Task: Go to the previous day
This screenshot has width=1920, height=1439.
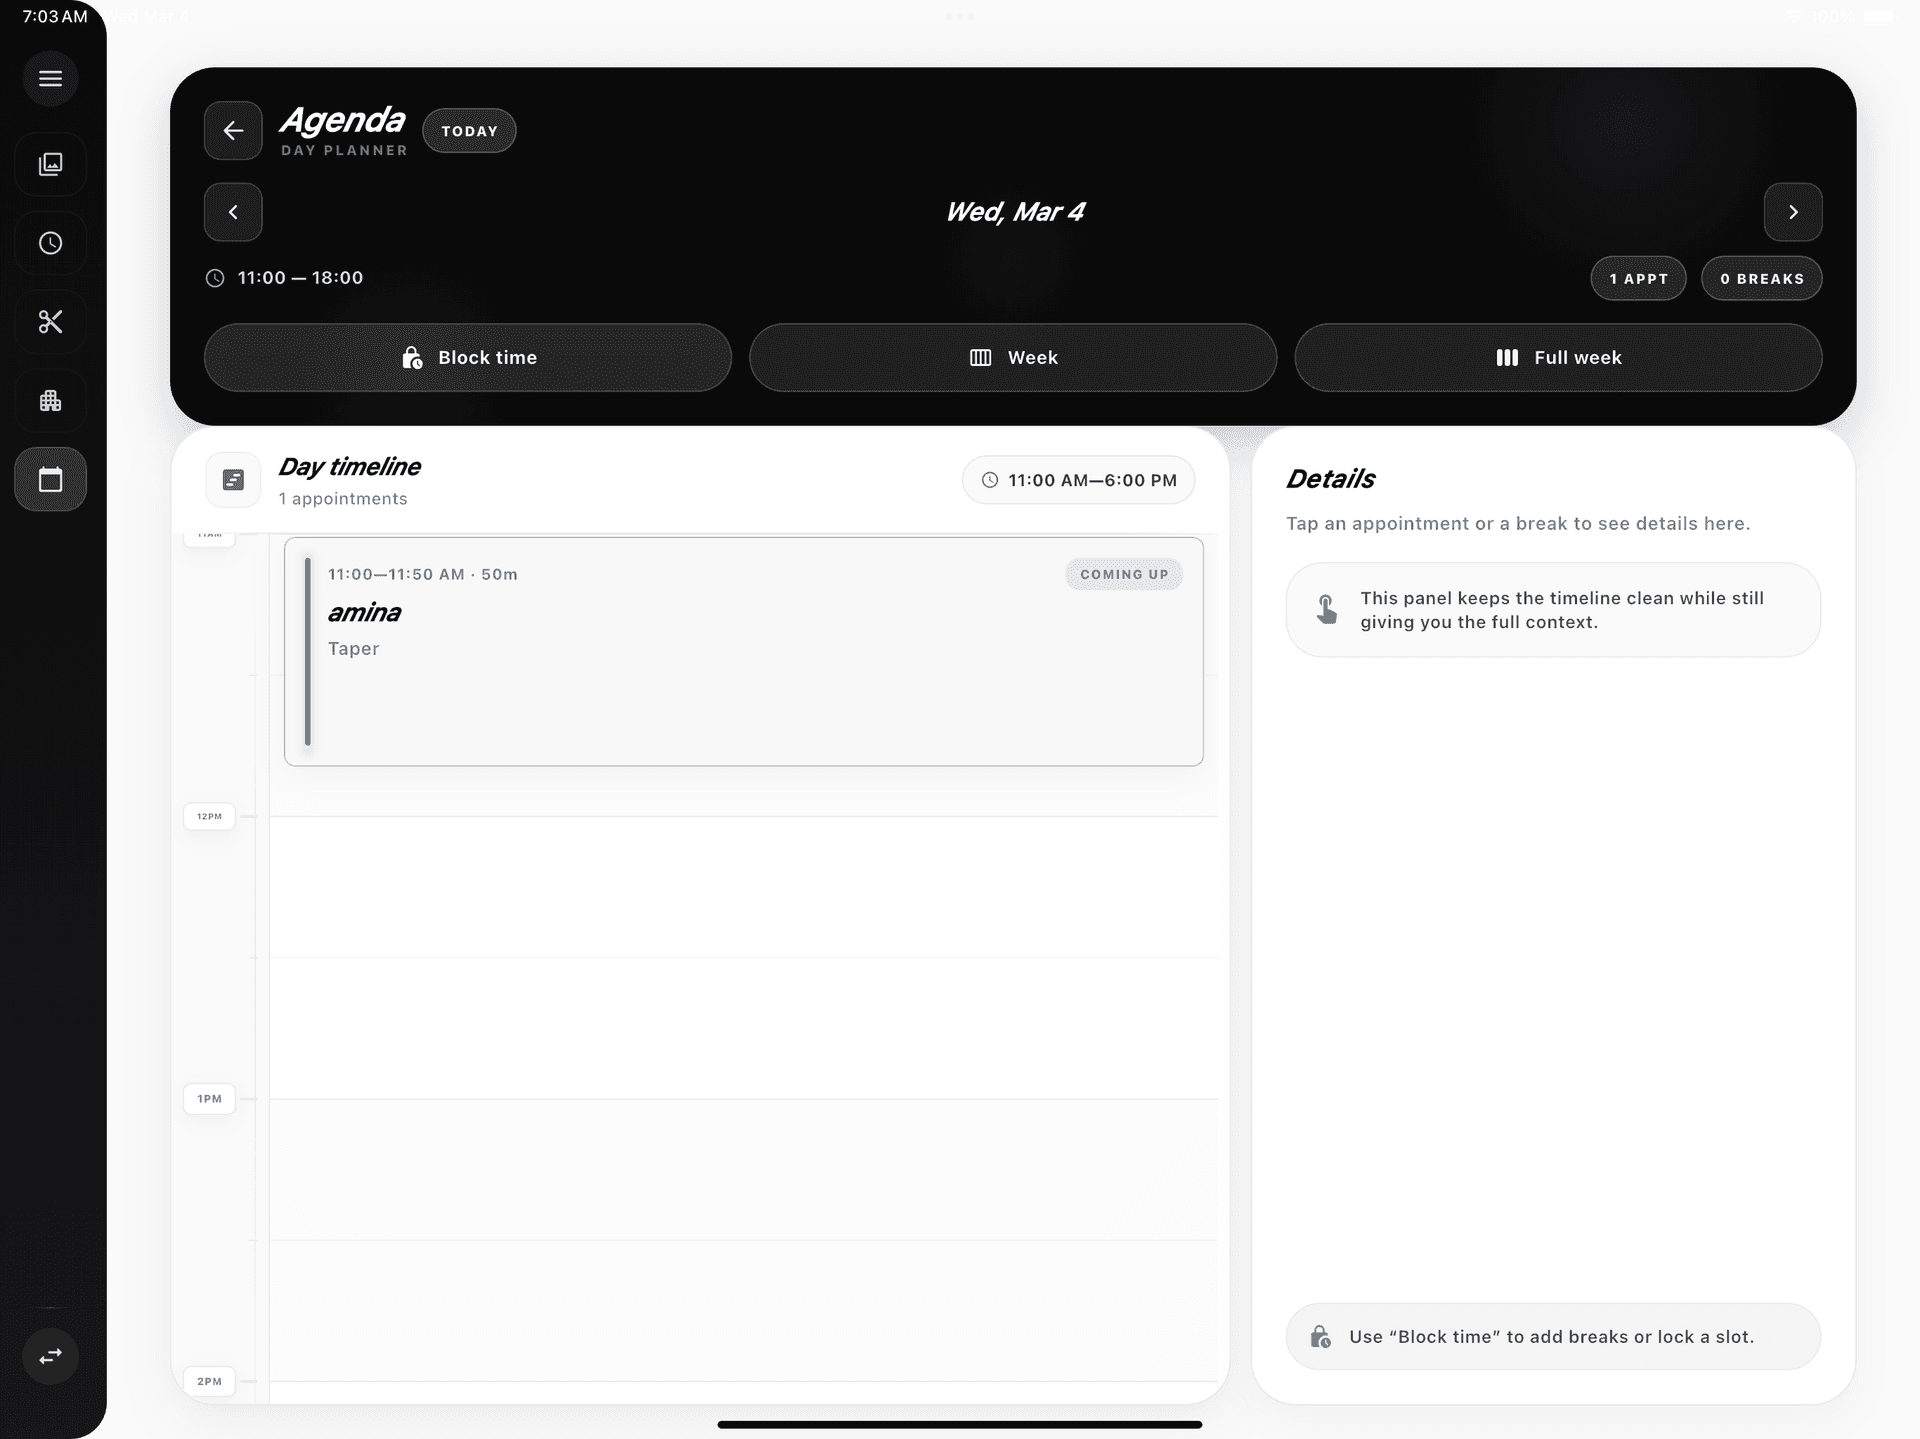Action: tap(233, 212)
